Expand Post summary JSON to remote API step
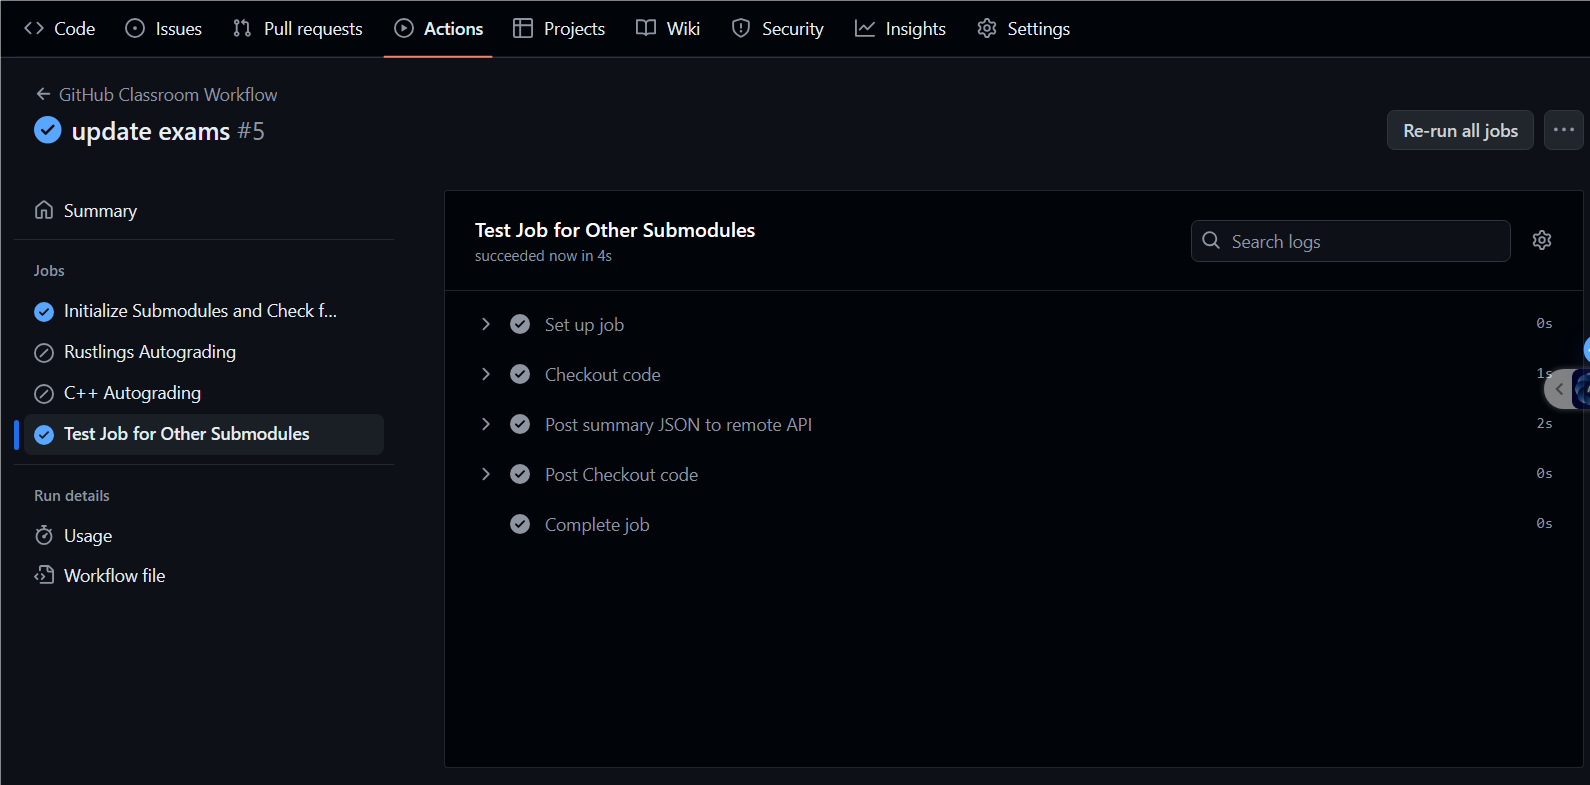1590x785 pixels. 486,424
